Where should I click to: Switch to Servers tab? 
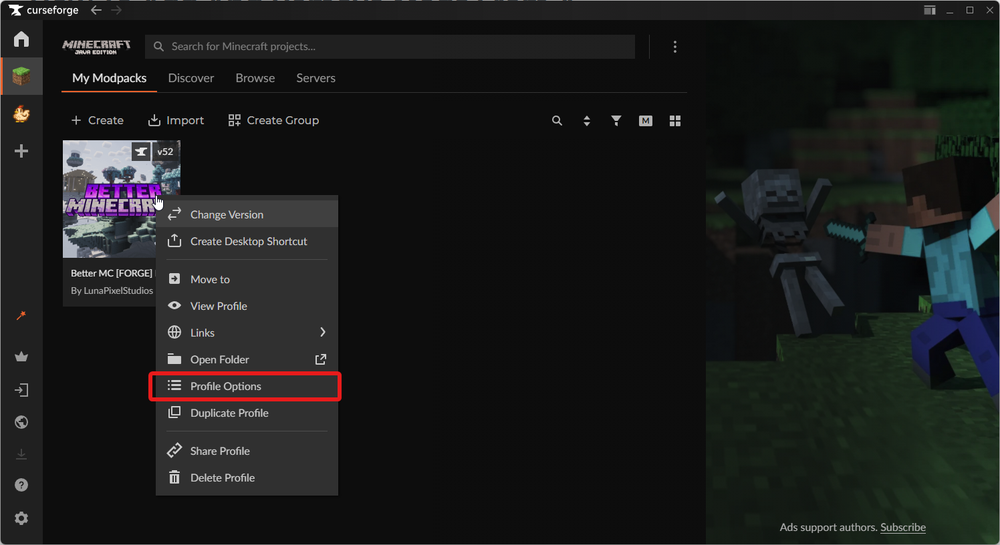pos(316,78)
